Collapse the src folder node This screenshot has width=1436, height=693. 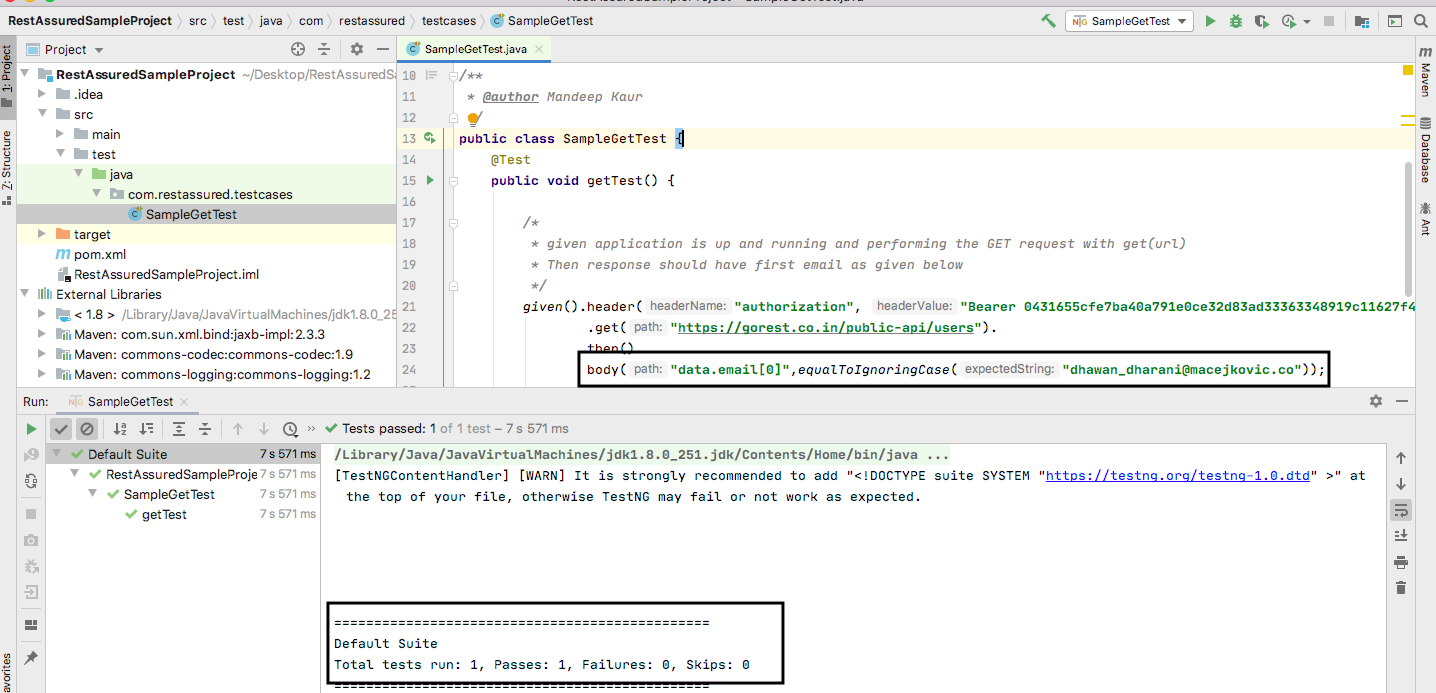click(x=42, y=114)
